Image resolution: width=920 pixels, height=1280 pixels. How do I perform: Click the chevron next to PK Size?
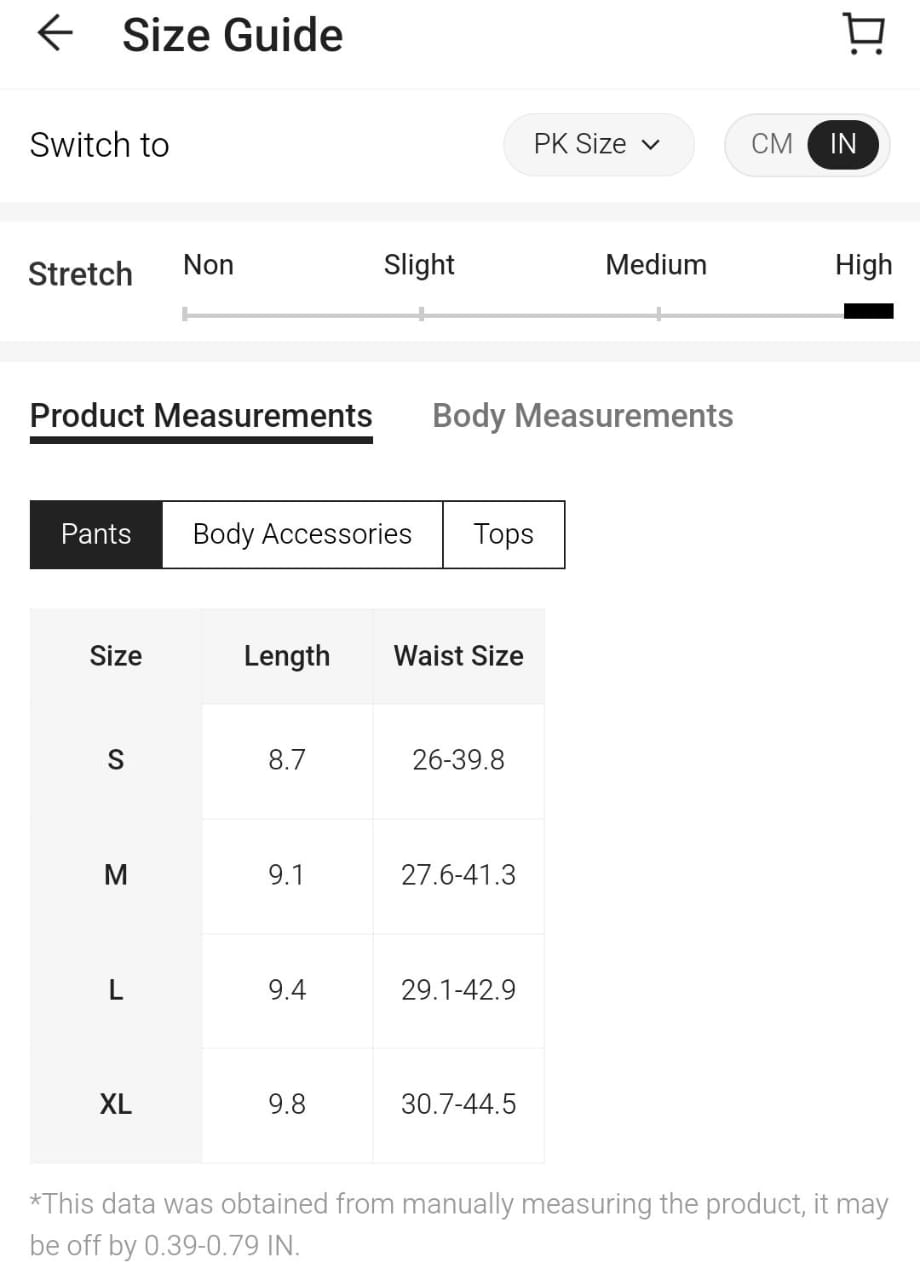point(651,145)
